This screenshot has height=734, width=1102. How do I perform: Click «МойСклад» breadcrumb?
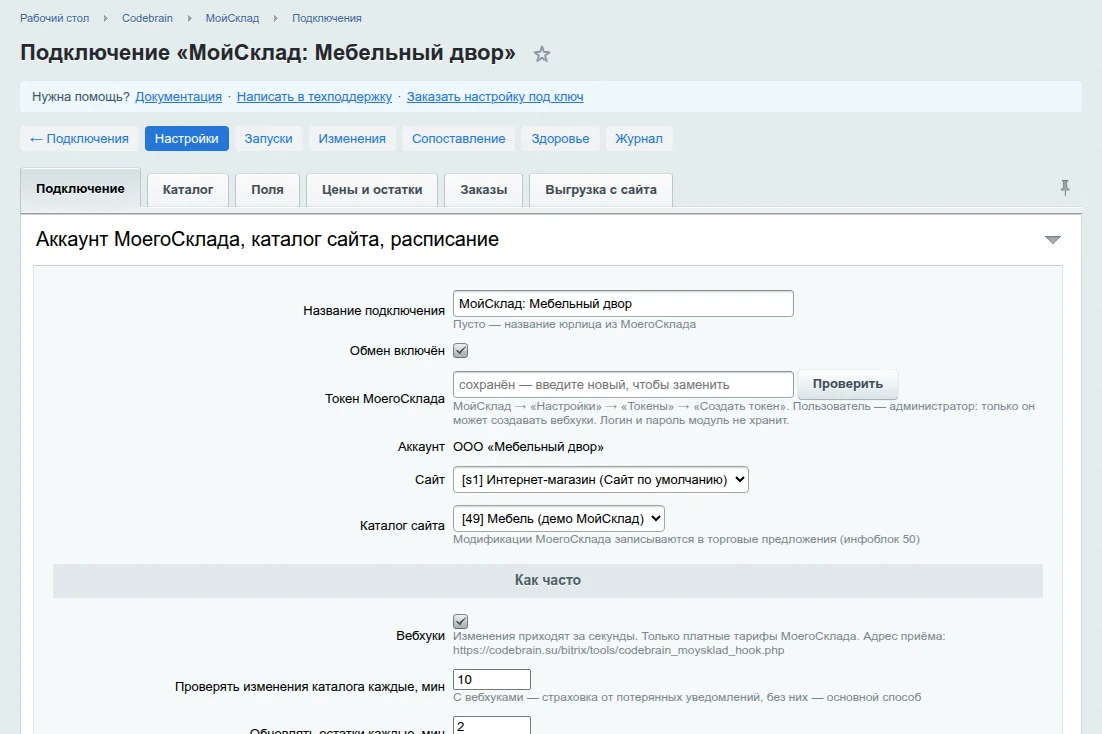click(x=232, y=18)
